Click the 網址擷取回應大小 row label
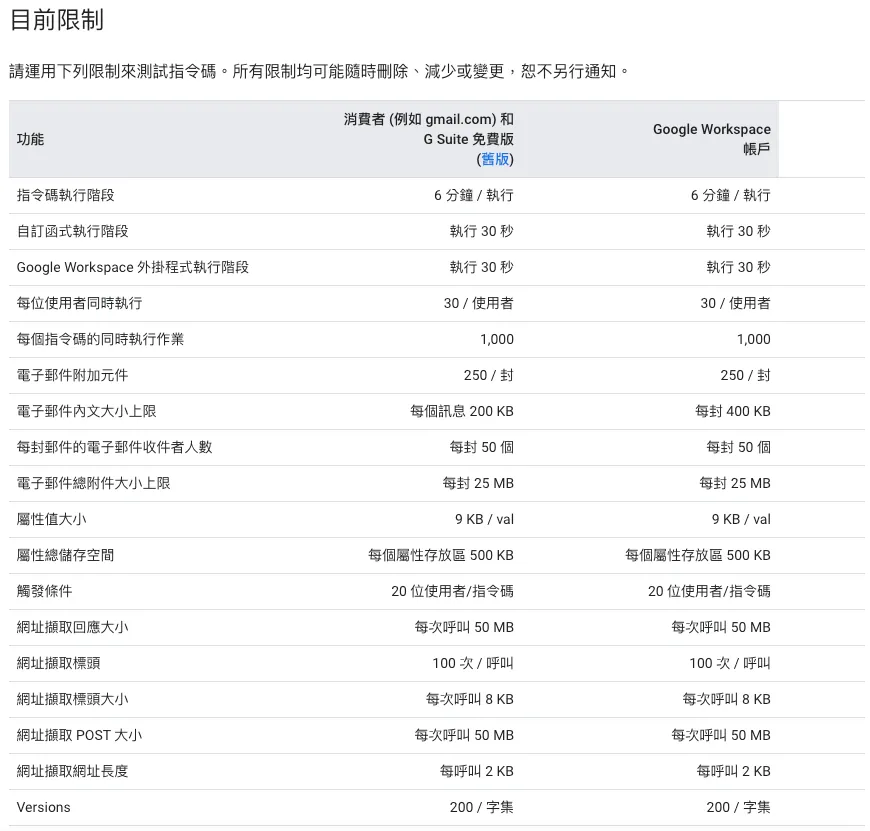Image resolution: width=870 pixels, height=831 pixels. [73, 627]
